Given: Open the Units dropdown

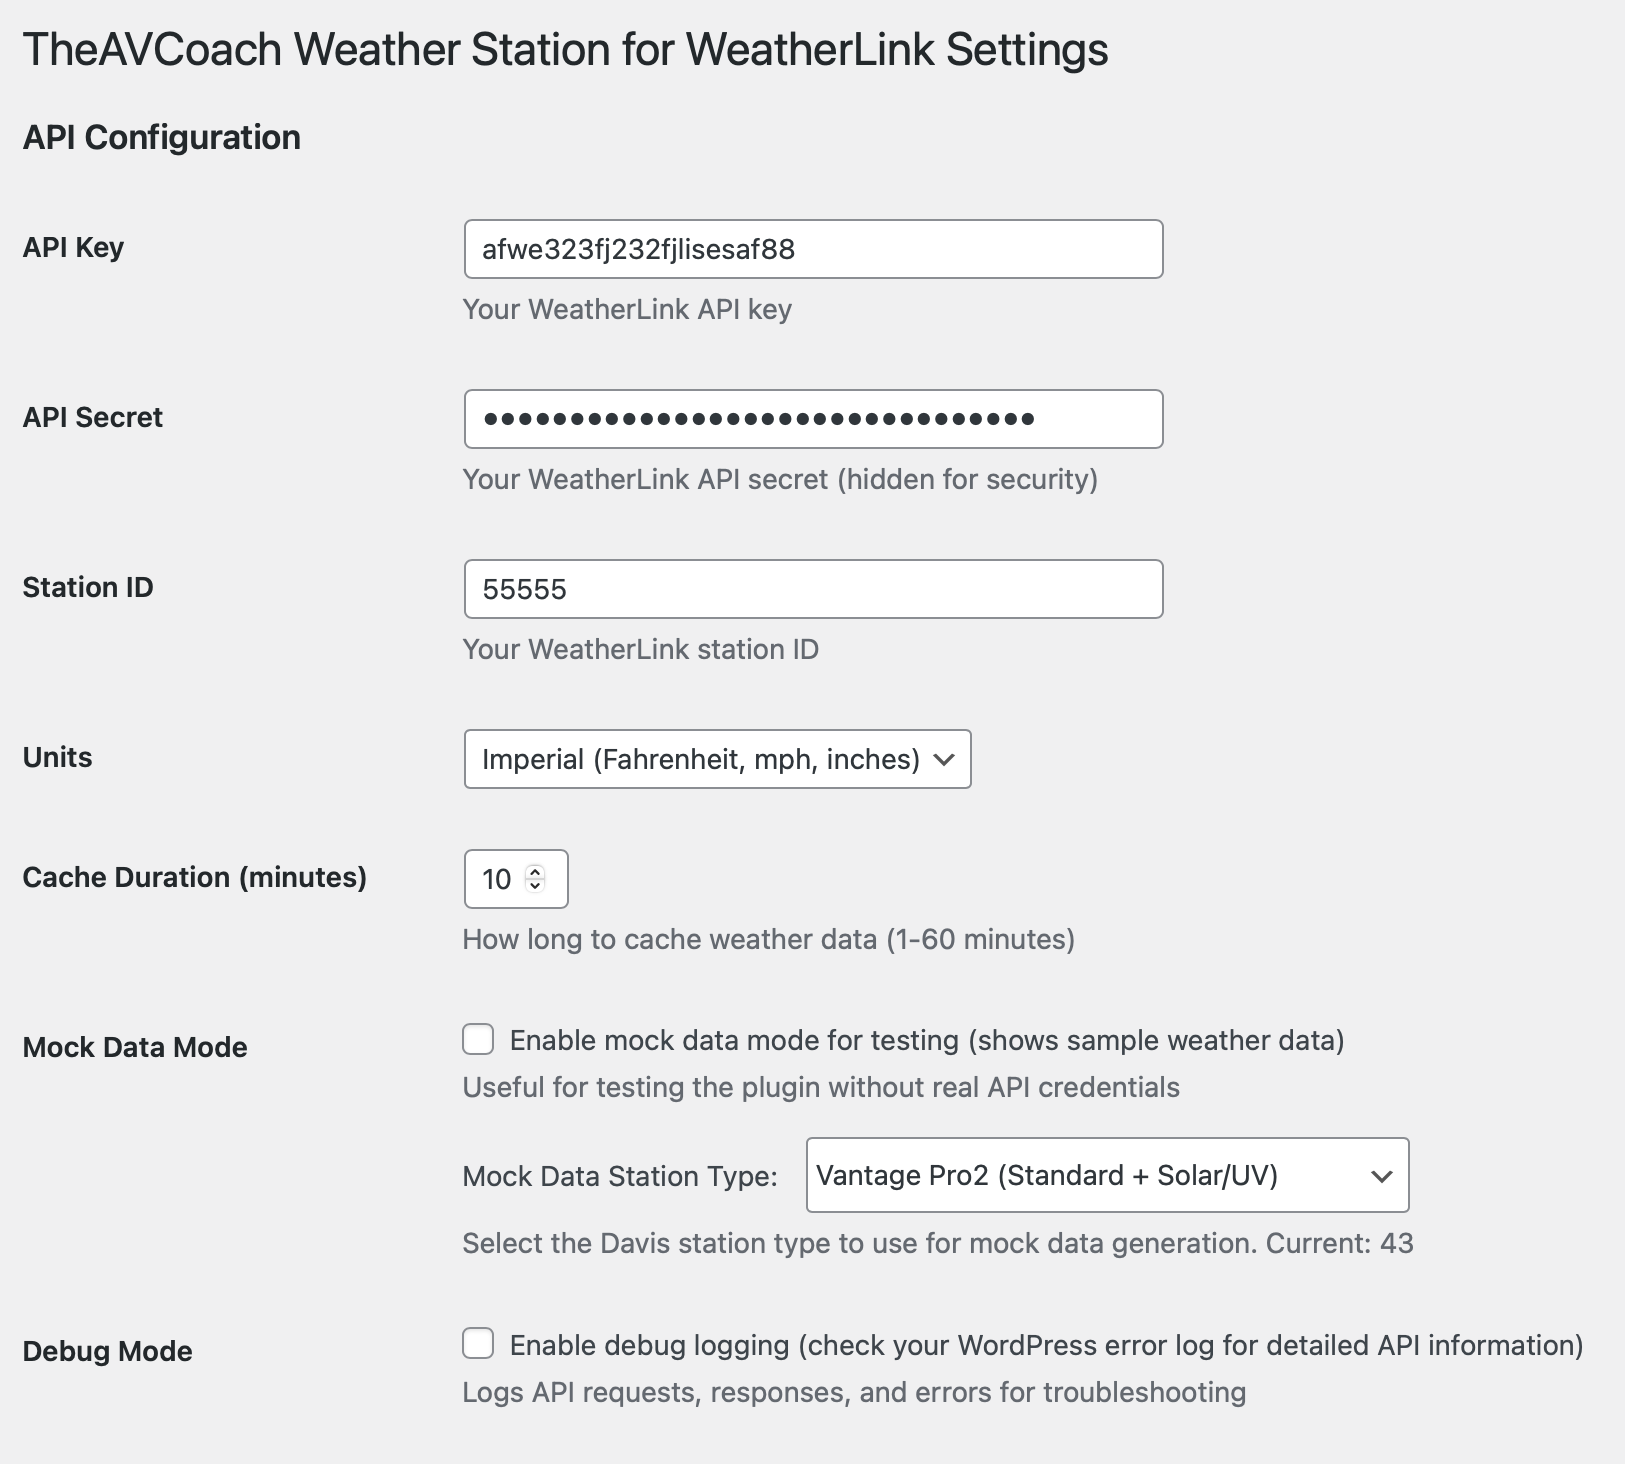Looking at the screenshot, I should pyautogui.click(x=717, y=759).
